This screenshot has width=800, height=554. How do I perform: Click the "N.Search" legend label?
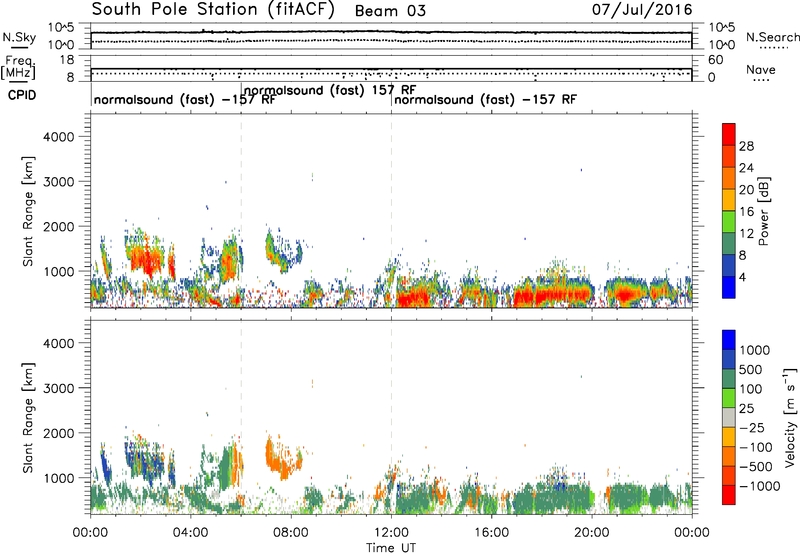point(772,37)
